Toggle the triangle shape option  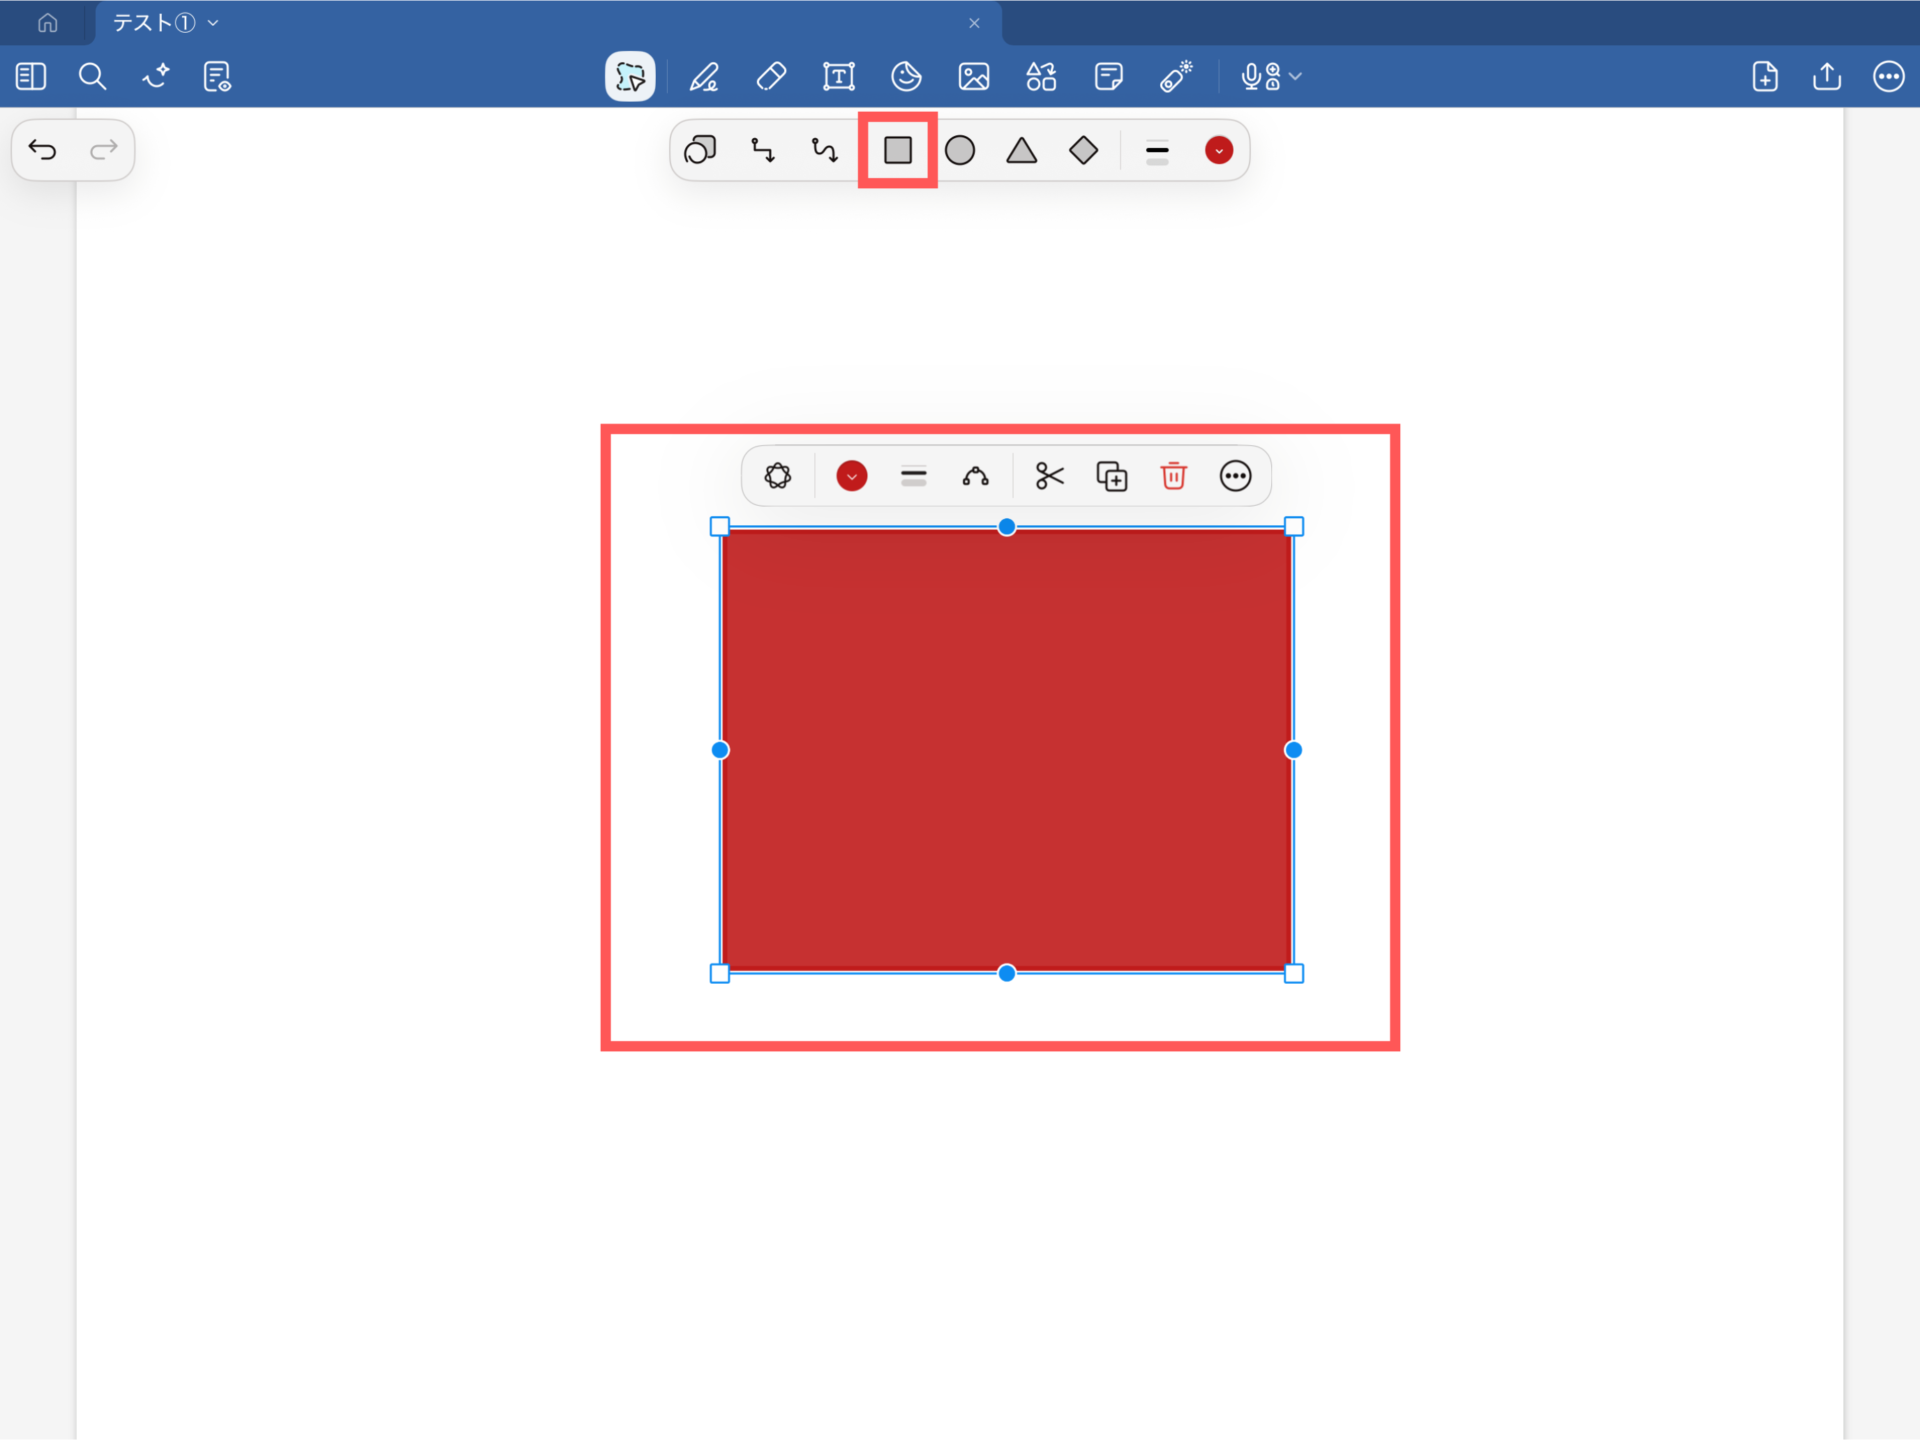pyautogui.click(x=1021, y=151)
